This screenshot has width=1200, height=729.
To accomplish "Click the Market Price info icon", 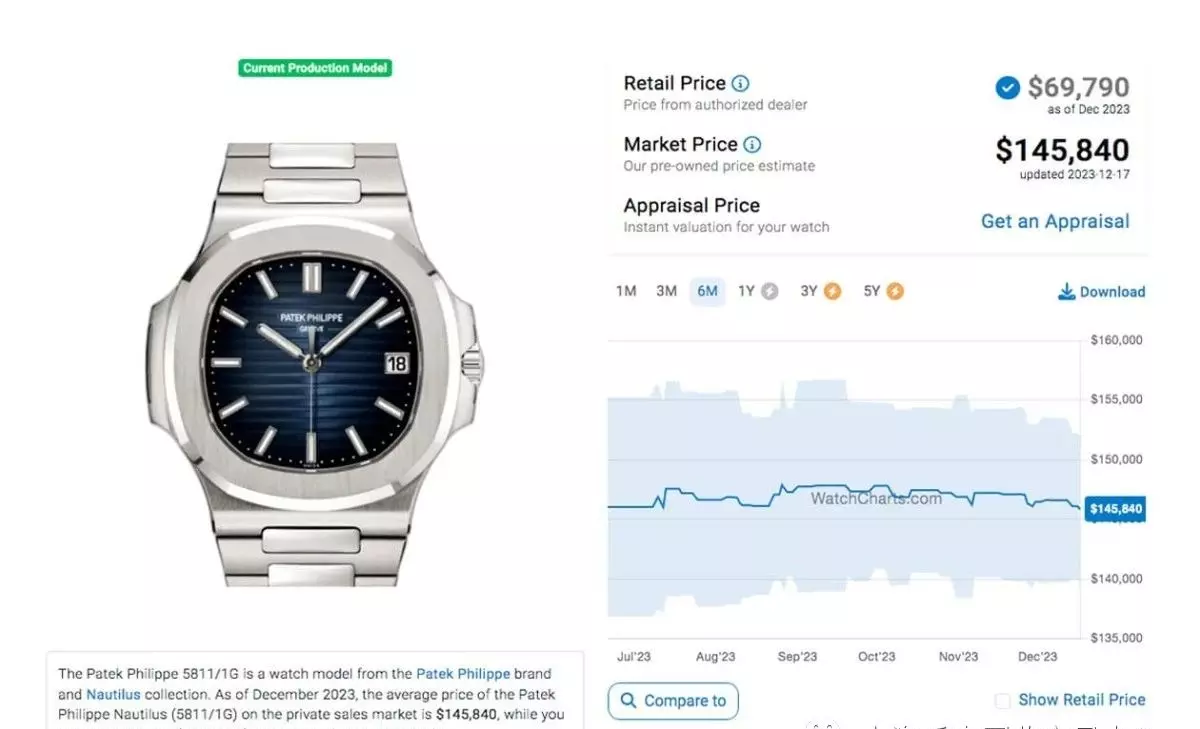I will click(x=752, y=145).
